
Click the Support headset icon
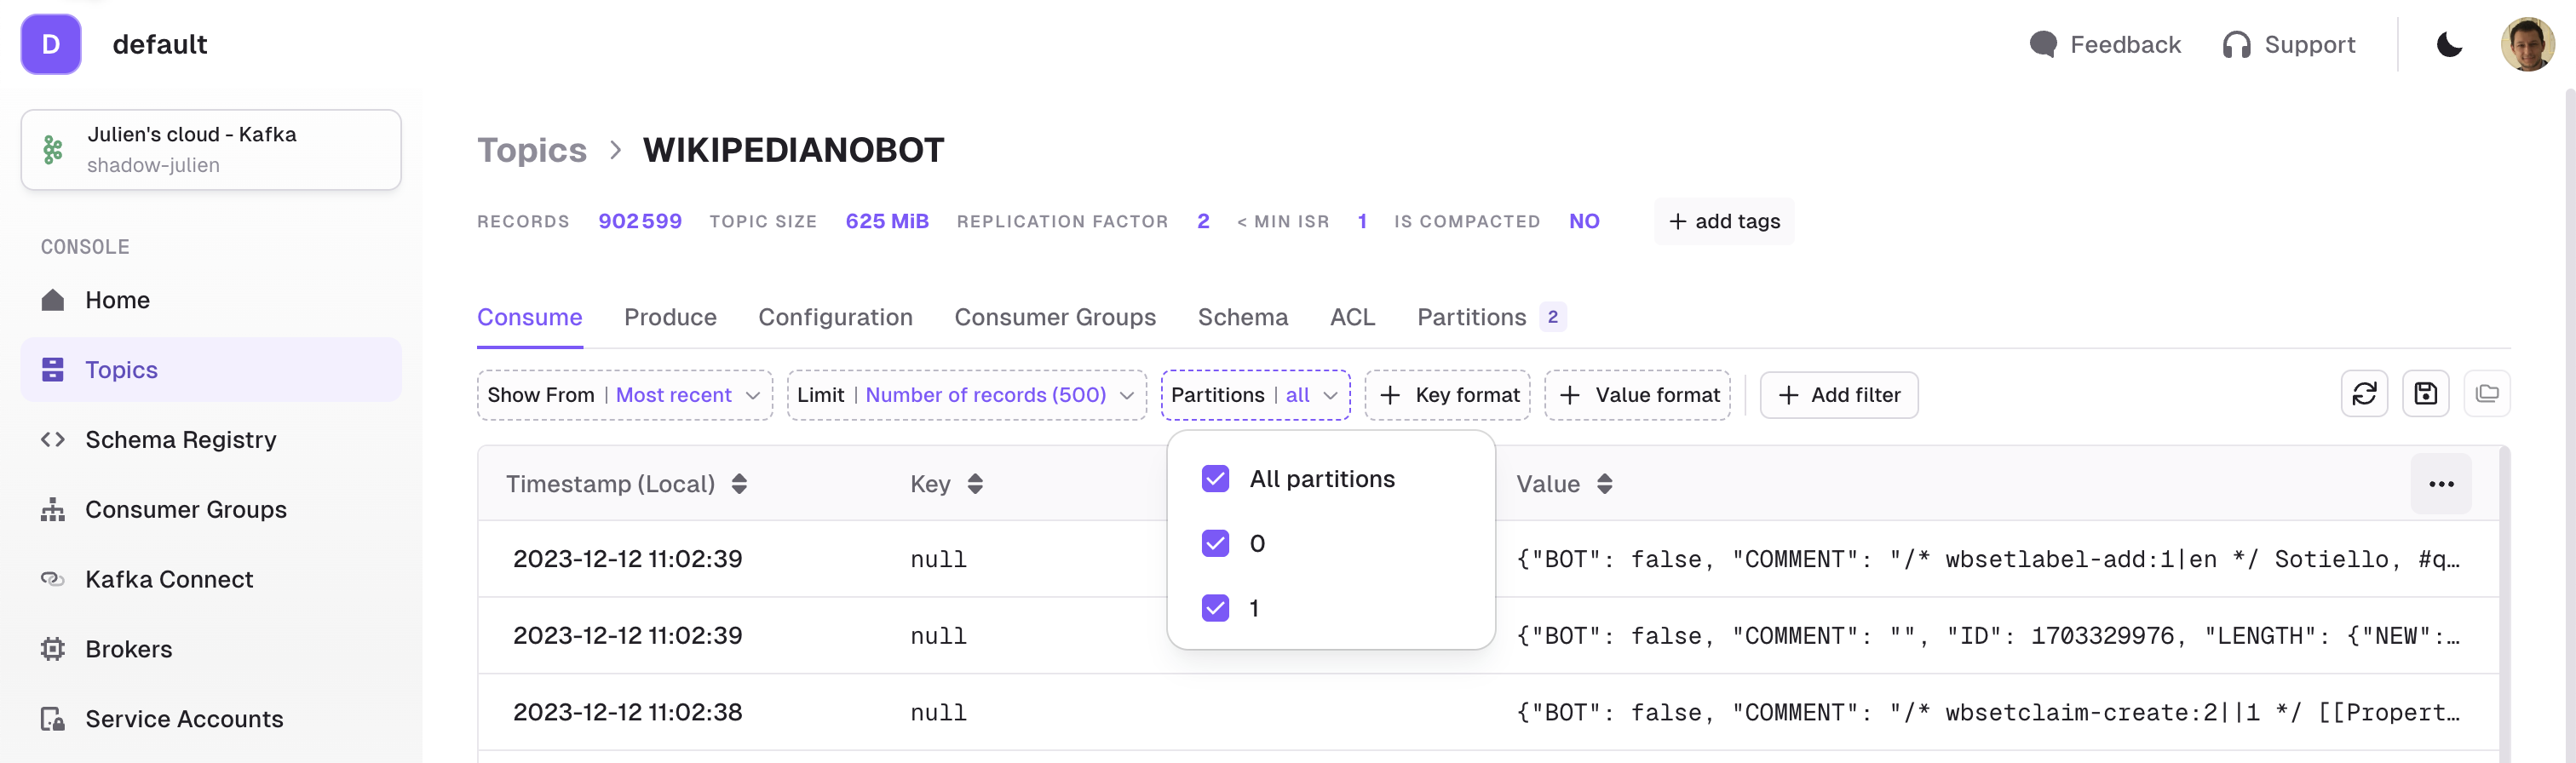click(x=2236, y=45)
